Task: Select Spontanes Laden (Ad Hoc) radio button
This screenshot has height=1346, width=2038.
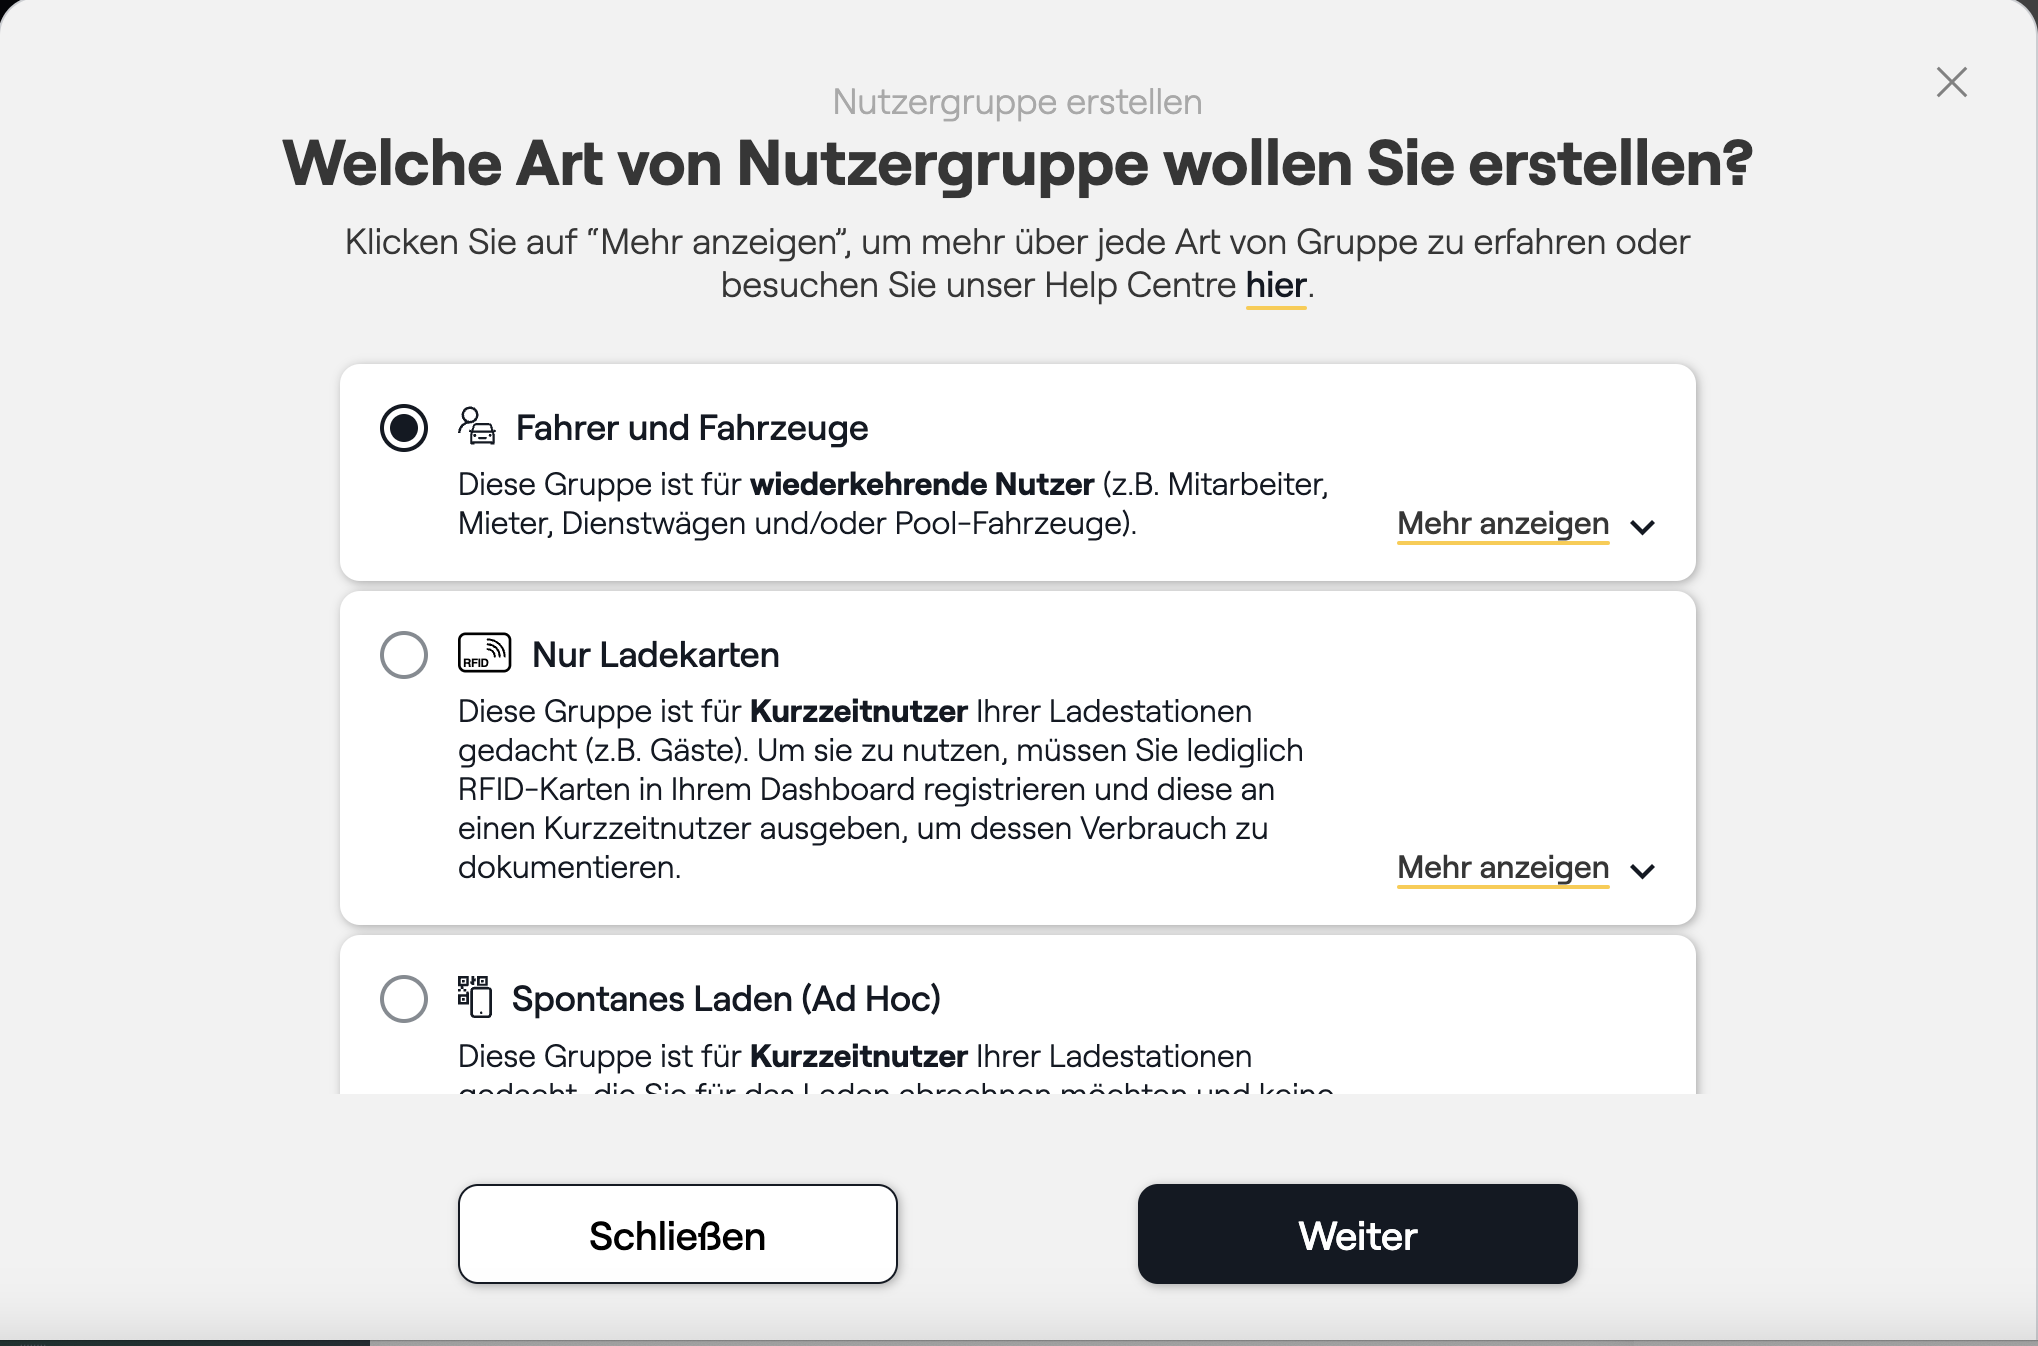Action: [404, 999]
